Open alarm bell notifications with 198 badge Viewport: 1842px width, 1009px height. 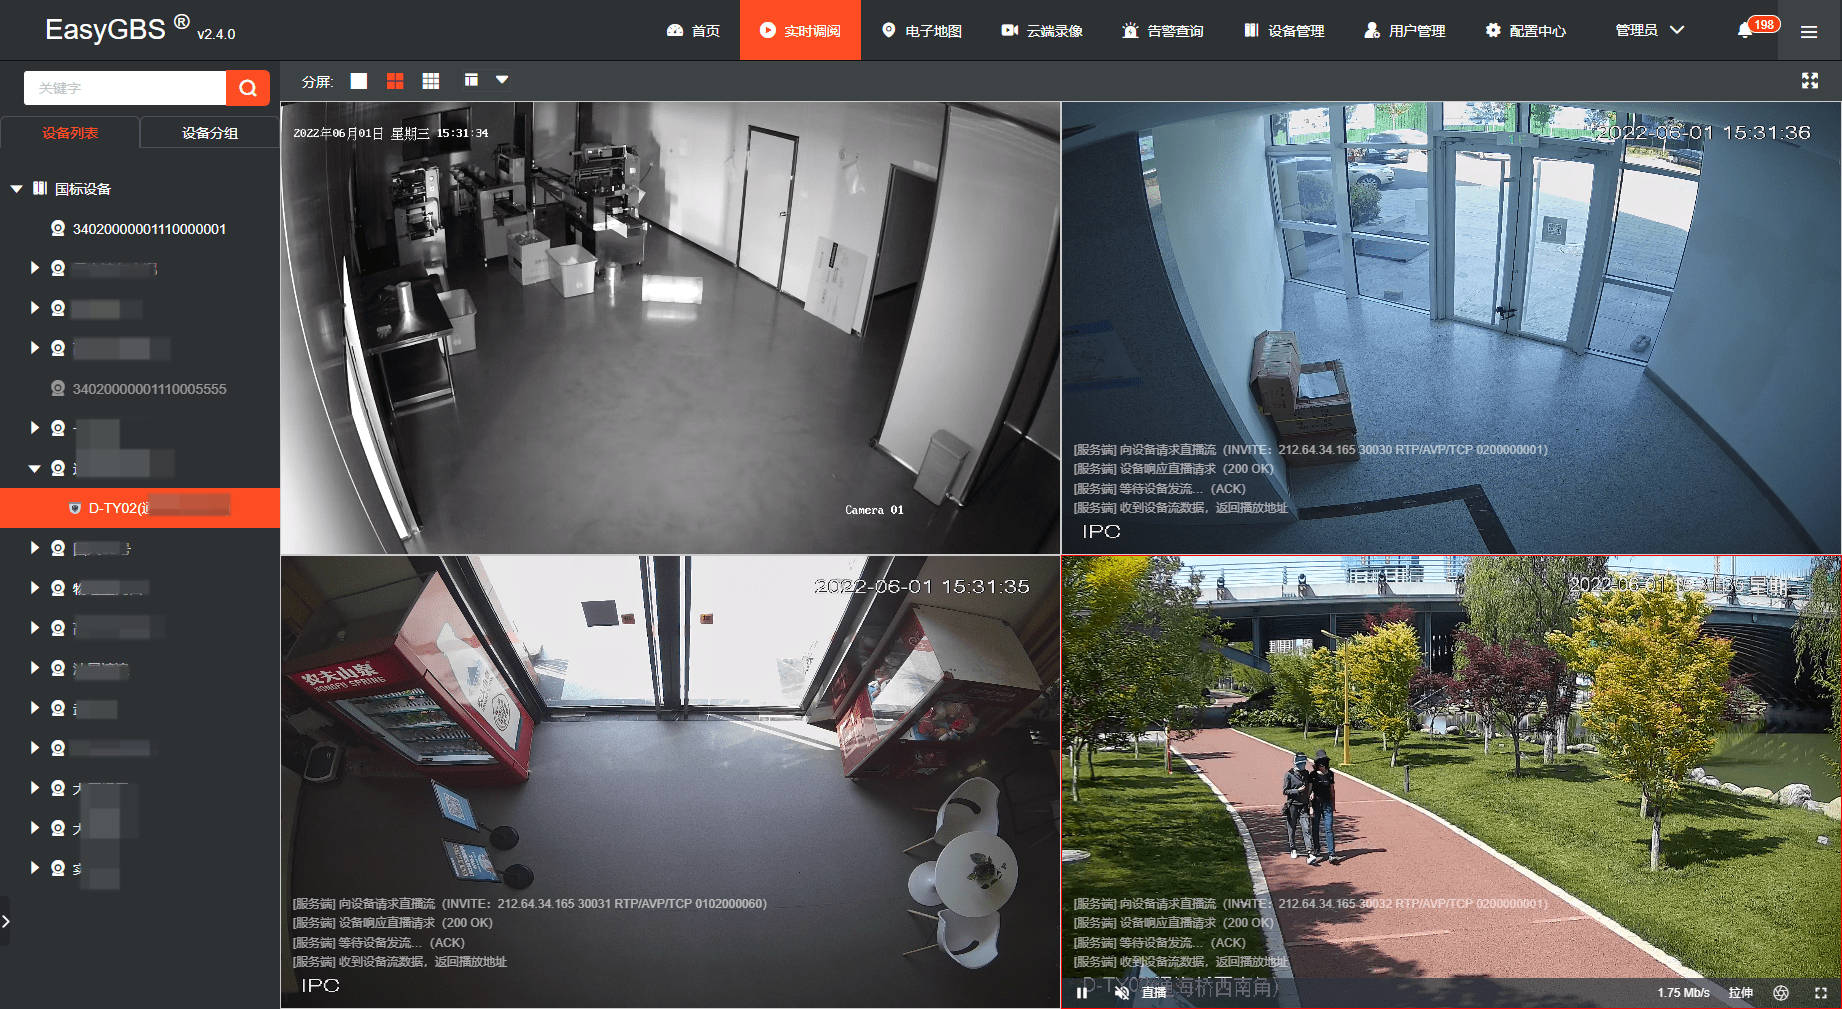(x=1757, y=28)
